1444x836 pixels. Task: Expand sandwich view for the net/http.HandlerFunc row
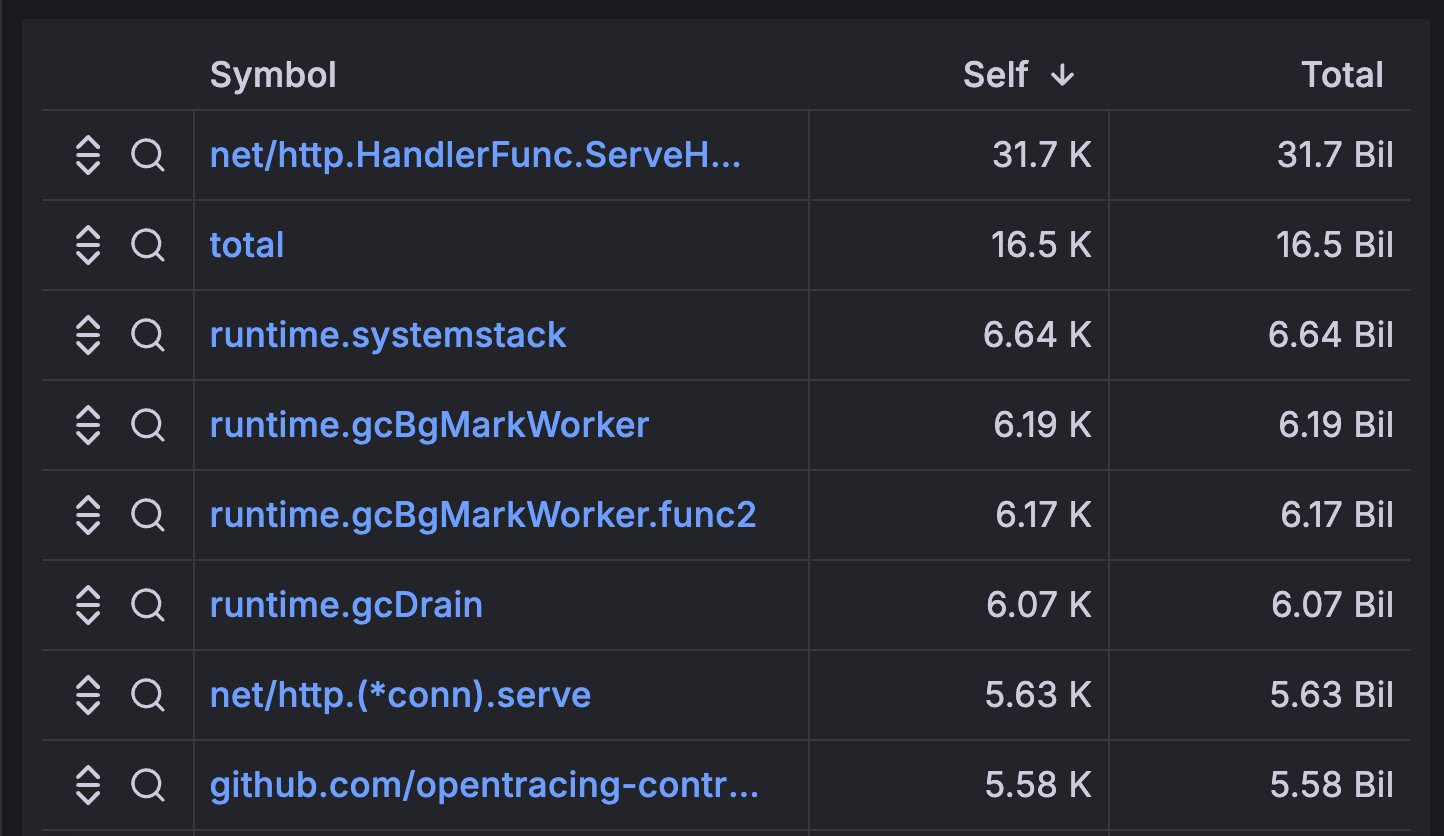coord(88,155)
